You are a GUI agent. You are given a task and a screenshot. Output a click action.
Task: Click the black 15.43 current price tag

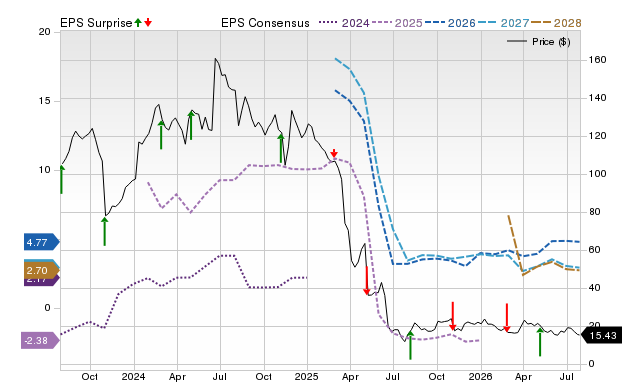coord(601,335)
